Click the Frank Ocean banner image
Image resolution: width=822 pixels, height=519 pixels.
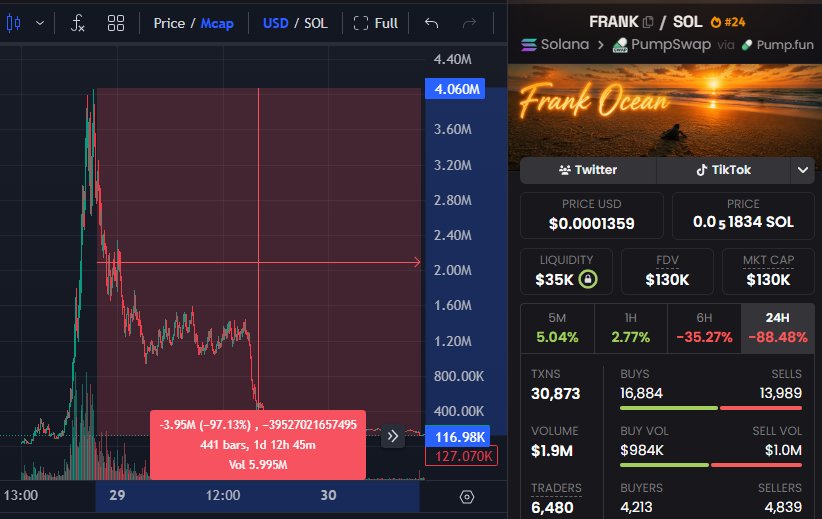(665, 110)
